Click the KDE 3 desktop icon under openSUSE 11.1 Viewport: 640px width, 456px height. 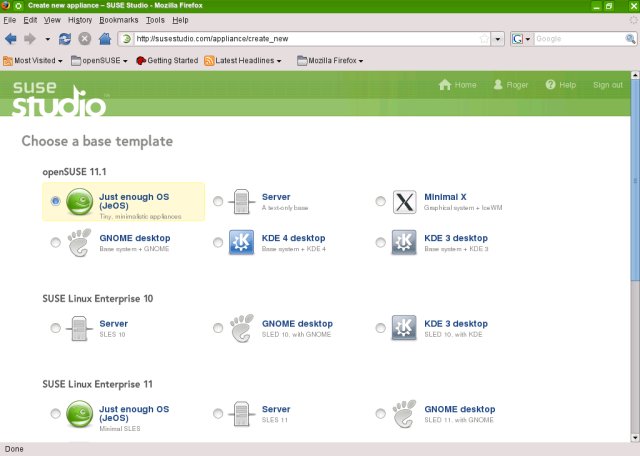point(404,242)
